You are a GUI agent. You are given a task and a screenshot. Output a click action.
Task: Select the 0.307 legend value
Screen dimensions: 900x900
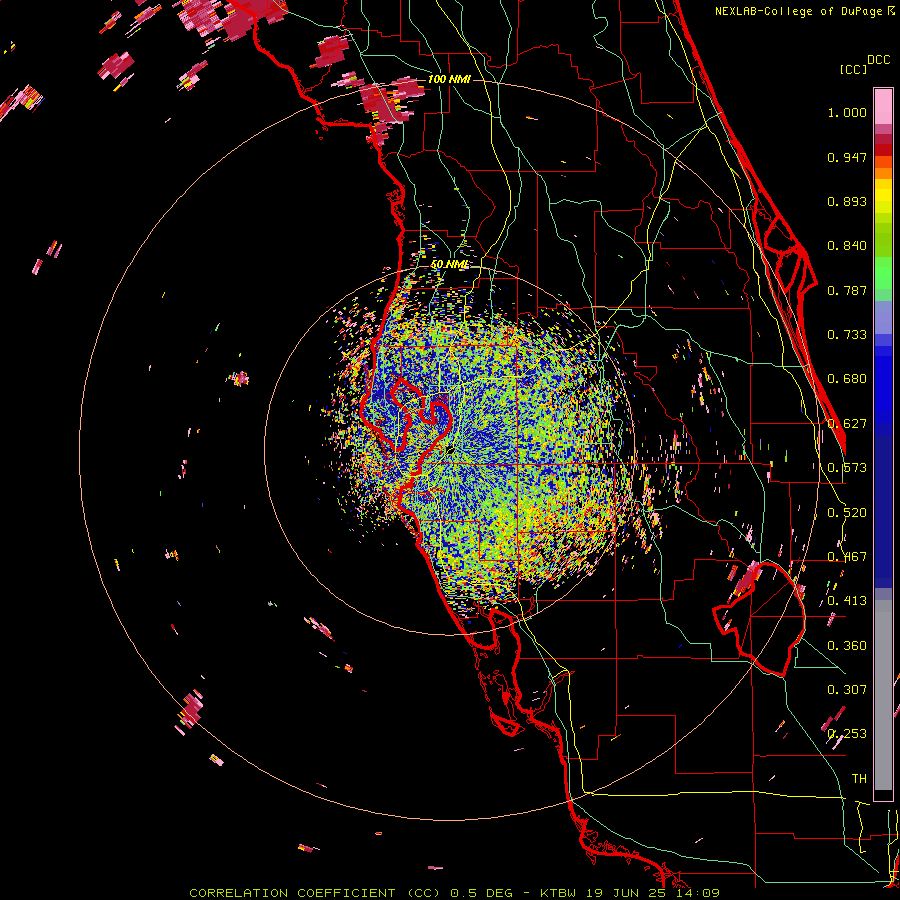tap(847, 690)
